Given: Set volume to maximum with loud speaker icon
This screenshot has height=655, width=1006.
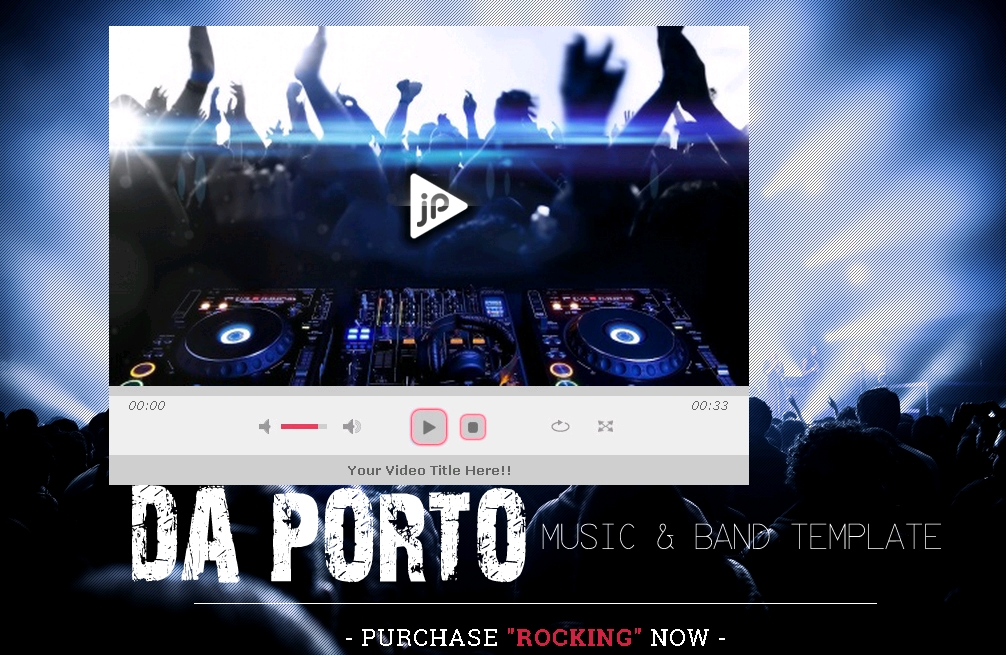Looking at the screenshot, I should (352, 427).
